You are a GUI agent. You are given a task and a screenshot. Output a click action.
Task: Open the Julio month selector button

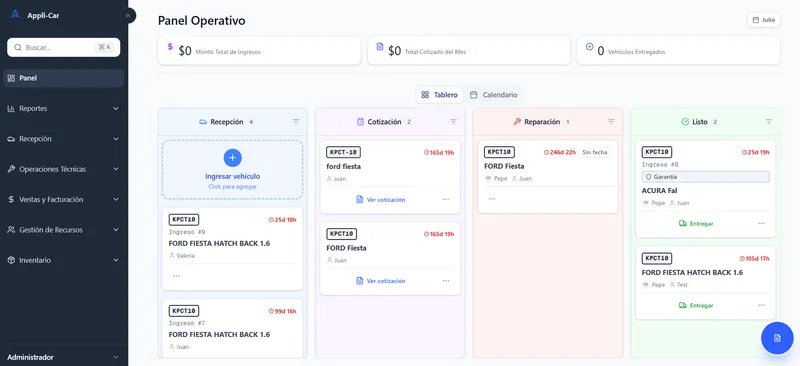point(763,20)
